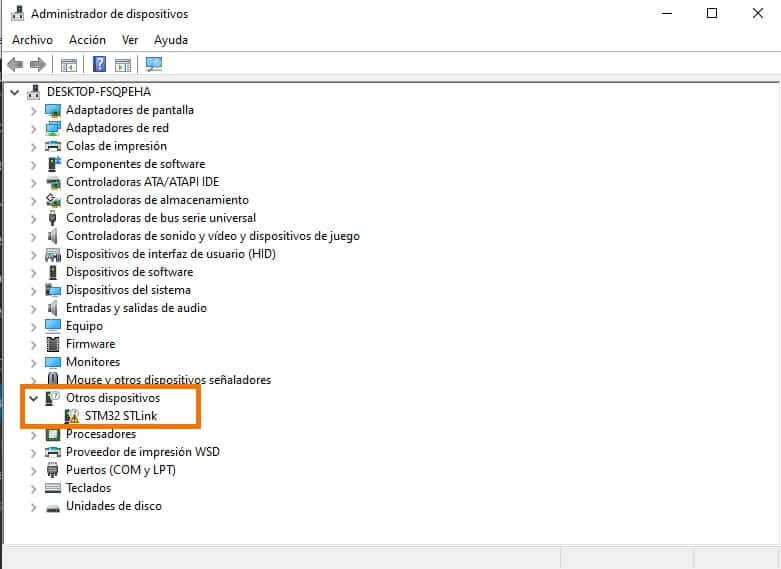781x569 pixels.
Task: Click the Help toolbar icon with question mark
Action: tap(99, 65)
